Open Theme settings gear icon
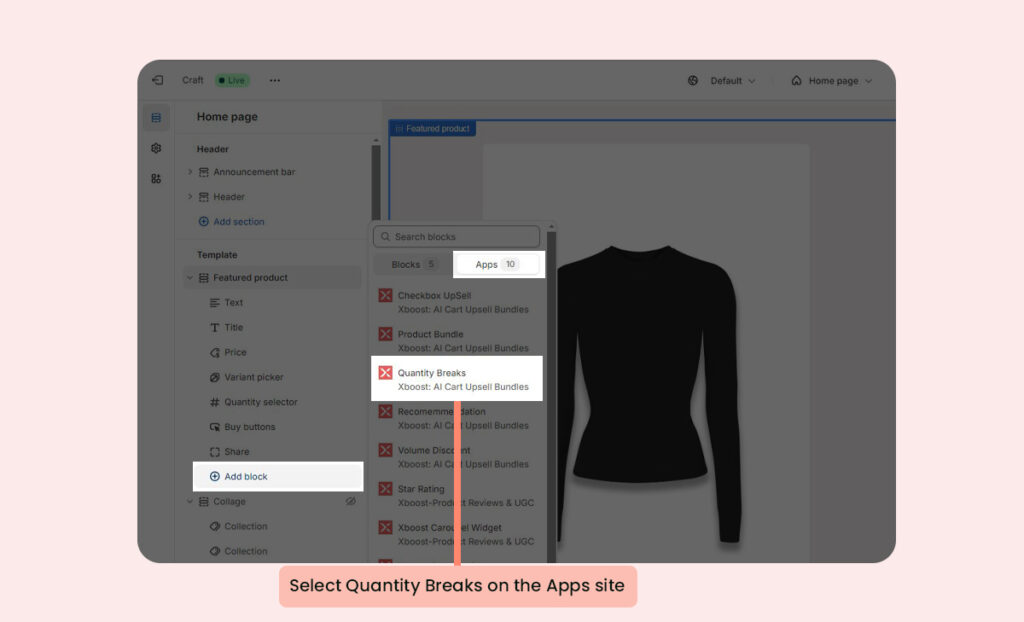The width and height of the screenshot is (1024, 622). coord(156,148)
